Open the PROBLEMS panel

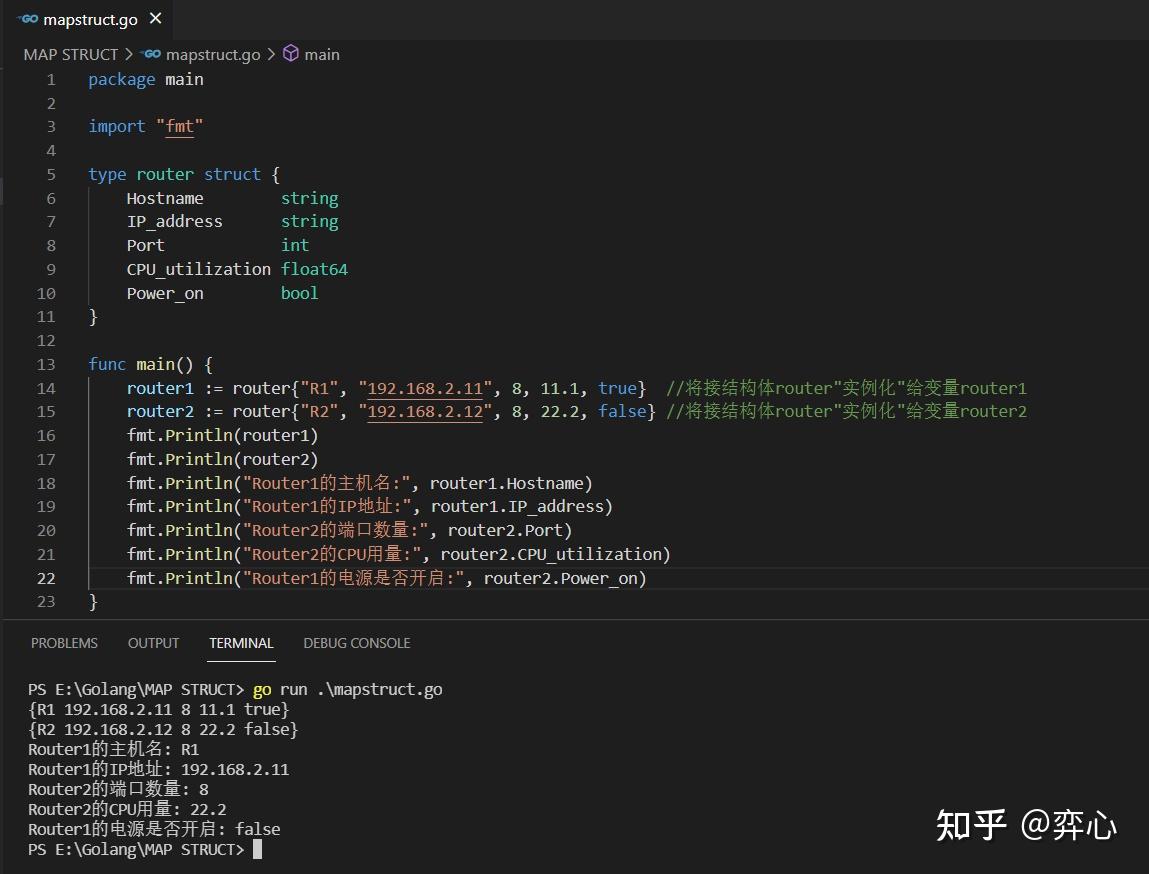(64, 643)
